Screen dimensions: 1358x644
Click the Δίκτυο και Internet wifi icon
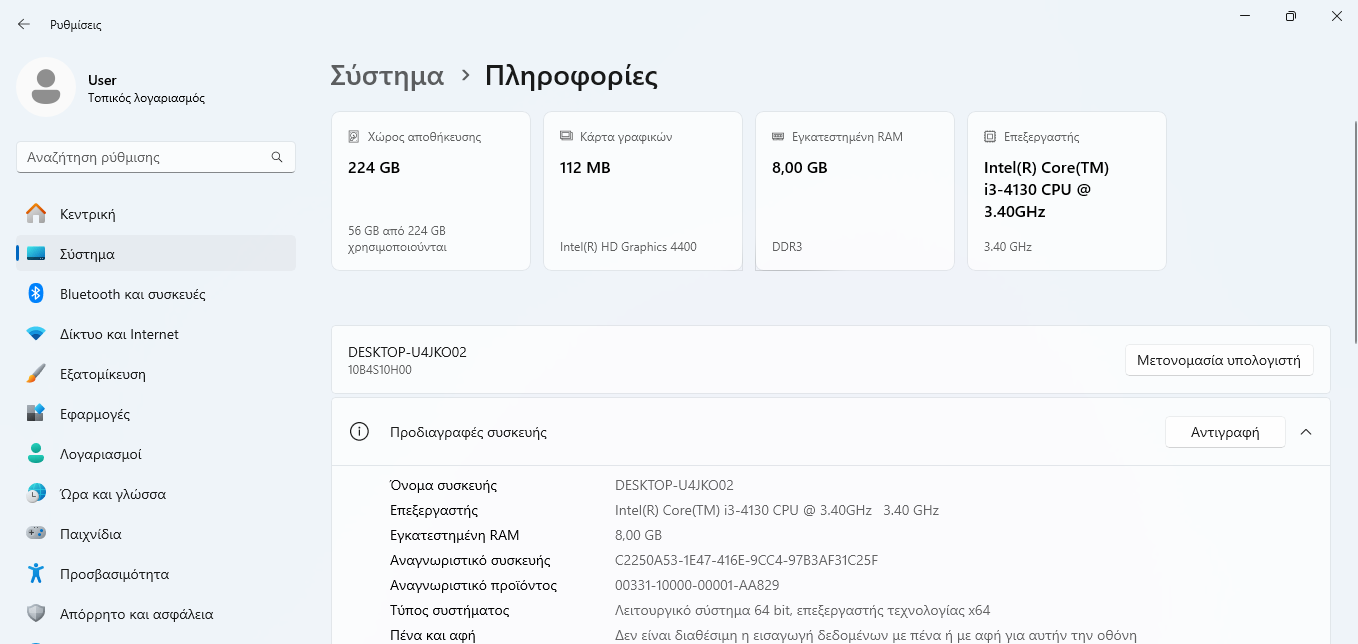(x=36, y=334)
